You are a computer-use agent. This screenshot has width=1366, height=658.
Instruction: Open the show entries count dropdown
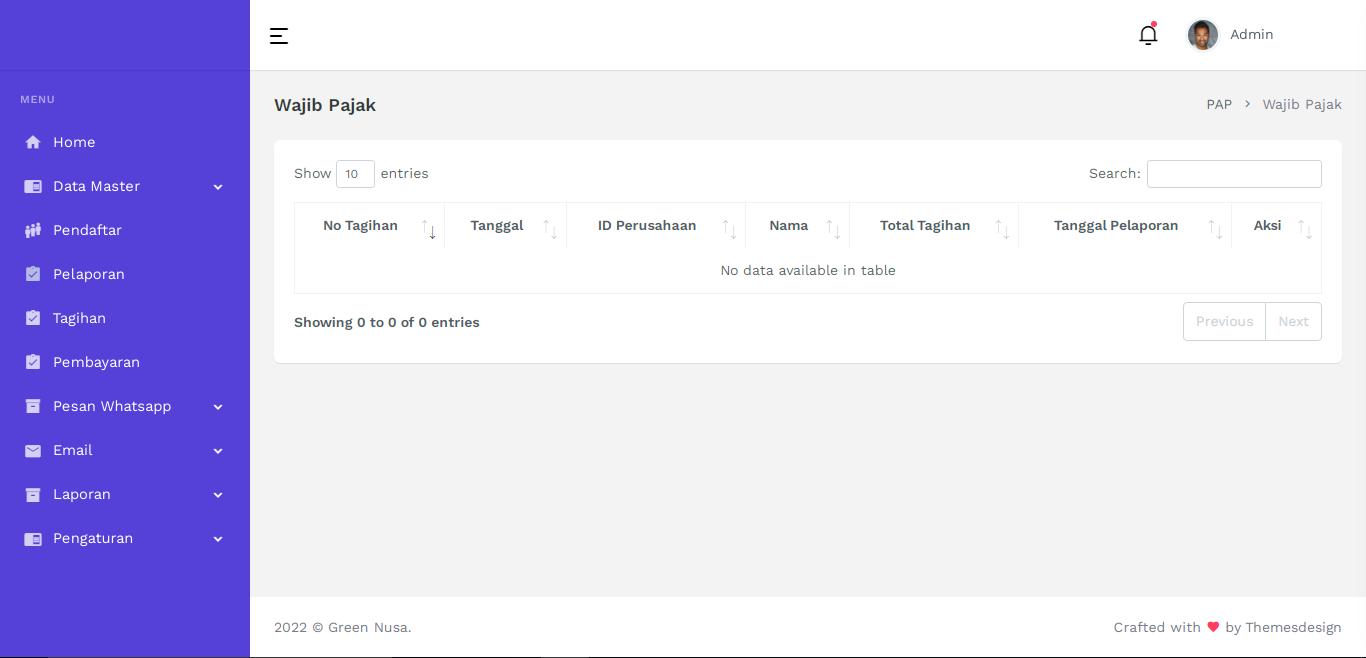tap(355, 174)
